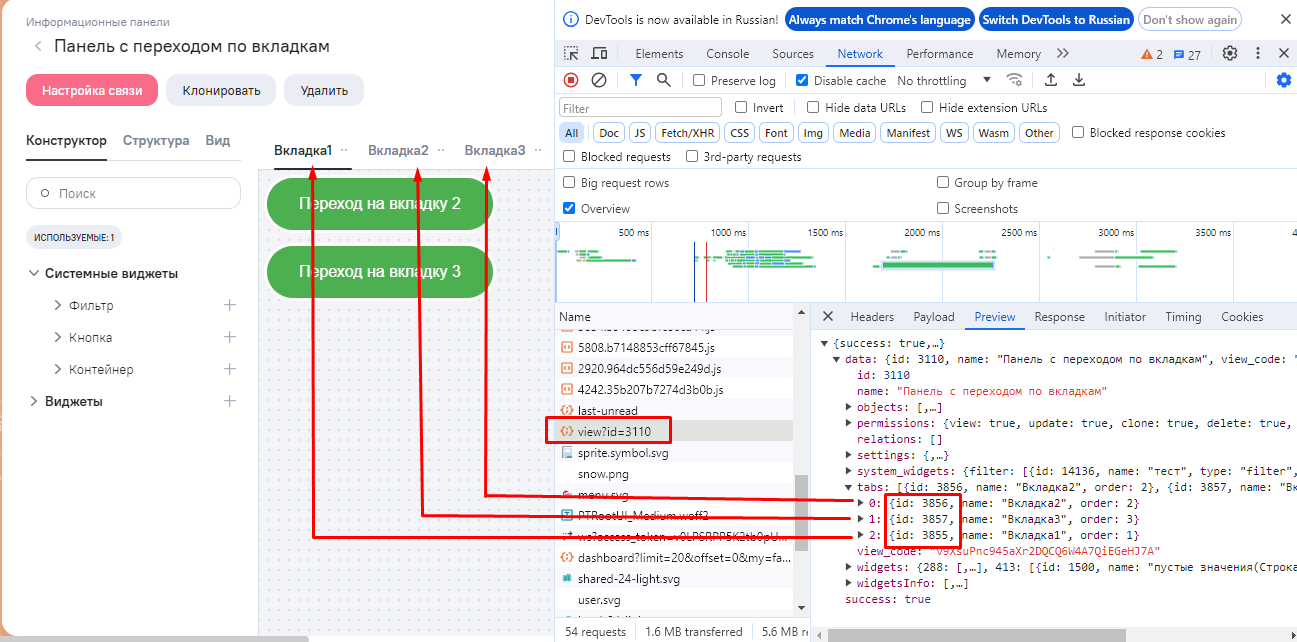
Task: Click the export HAR download icon
Action: tap(1079, 80)
